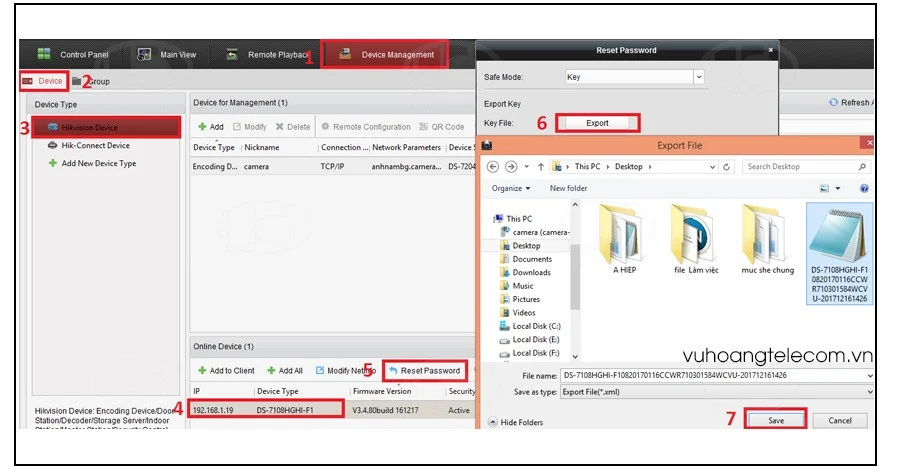Viewport: 900px width, 474px height.
Task: Click Add All online devices
Action: pos(285,371)
